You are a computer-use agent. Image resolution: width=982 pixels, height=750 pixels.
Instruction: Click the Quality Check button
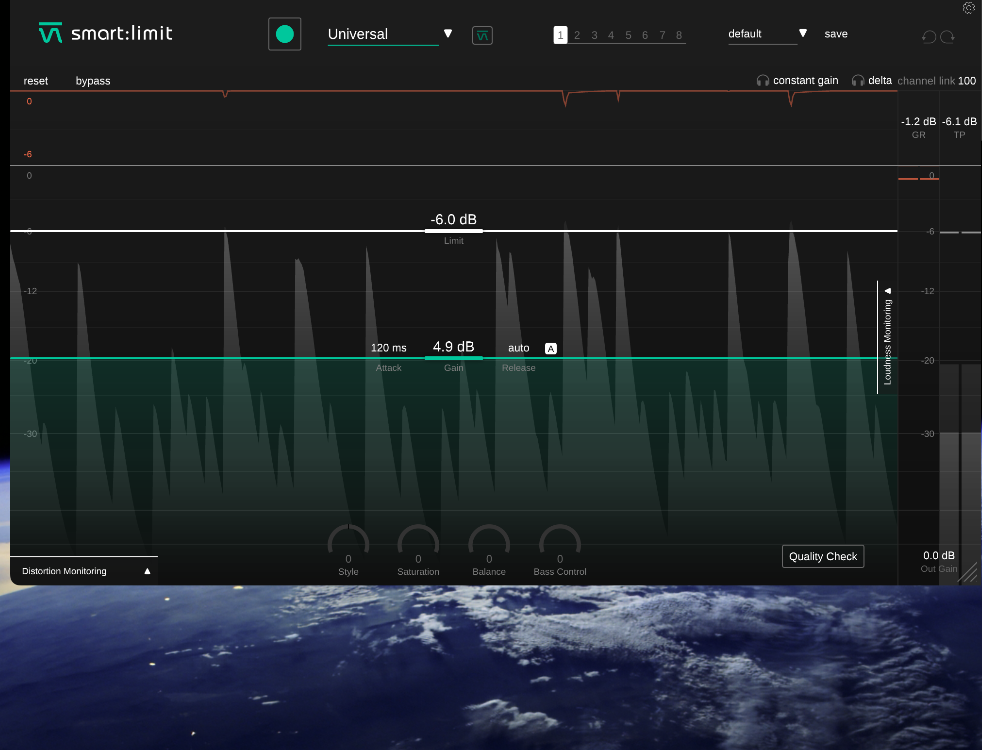[822, 556]
